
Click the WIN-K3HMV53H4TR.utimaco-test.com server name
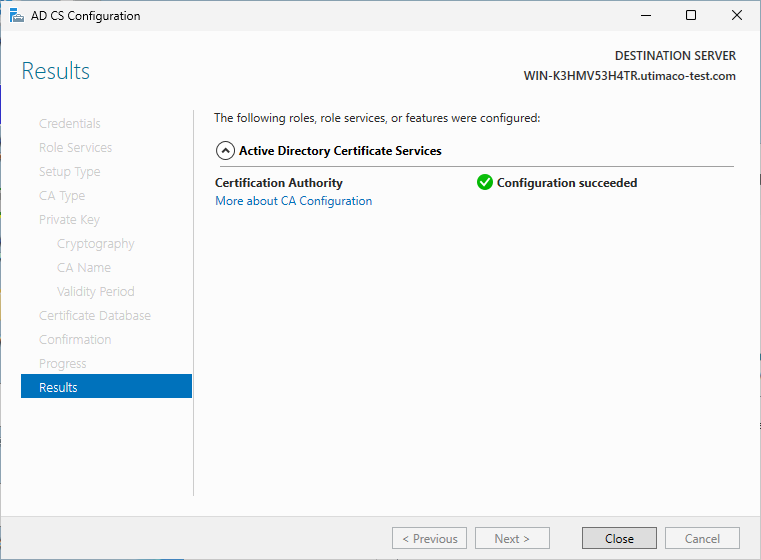pos(629,76)
